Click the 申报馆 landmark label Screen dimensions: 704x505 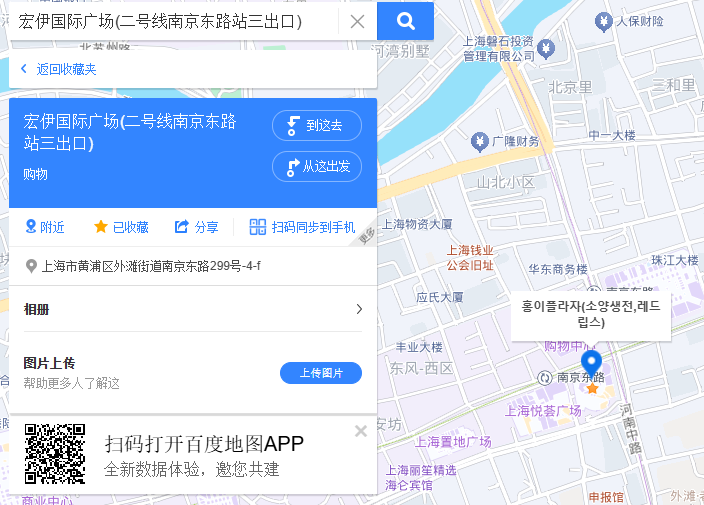[606, 497]
